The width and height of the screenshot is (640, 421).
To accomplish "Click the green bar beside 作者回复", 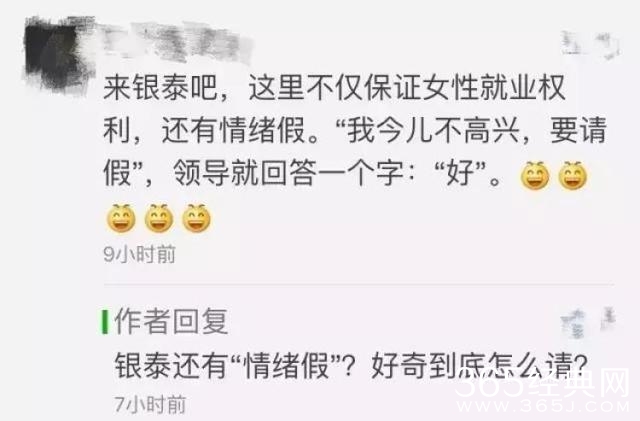I will [x=105, y=322].
